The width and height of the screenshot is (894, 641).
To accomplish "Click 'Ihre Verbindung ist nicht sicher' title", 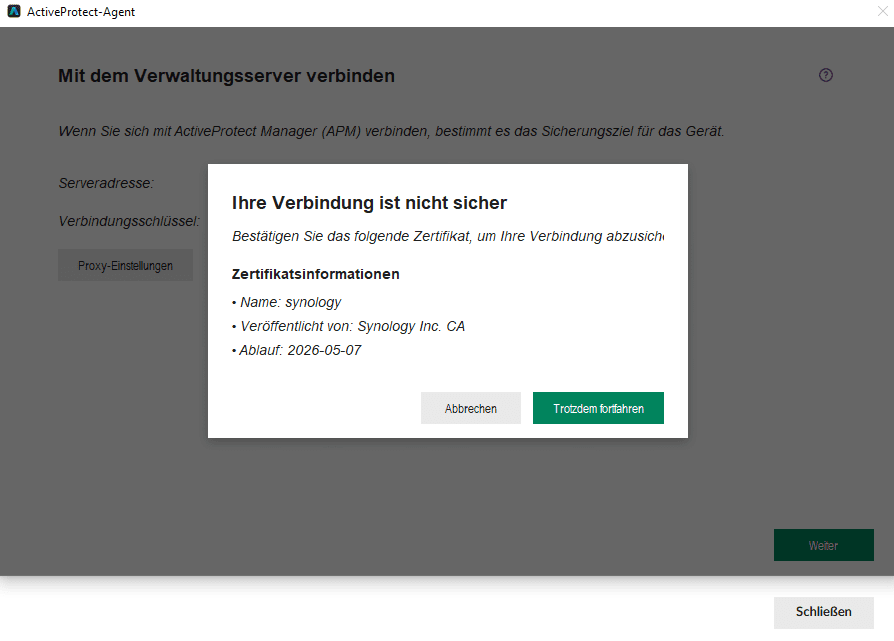I will point(369,203).
